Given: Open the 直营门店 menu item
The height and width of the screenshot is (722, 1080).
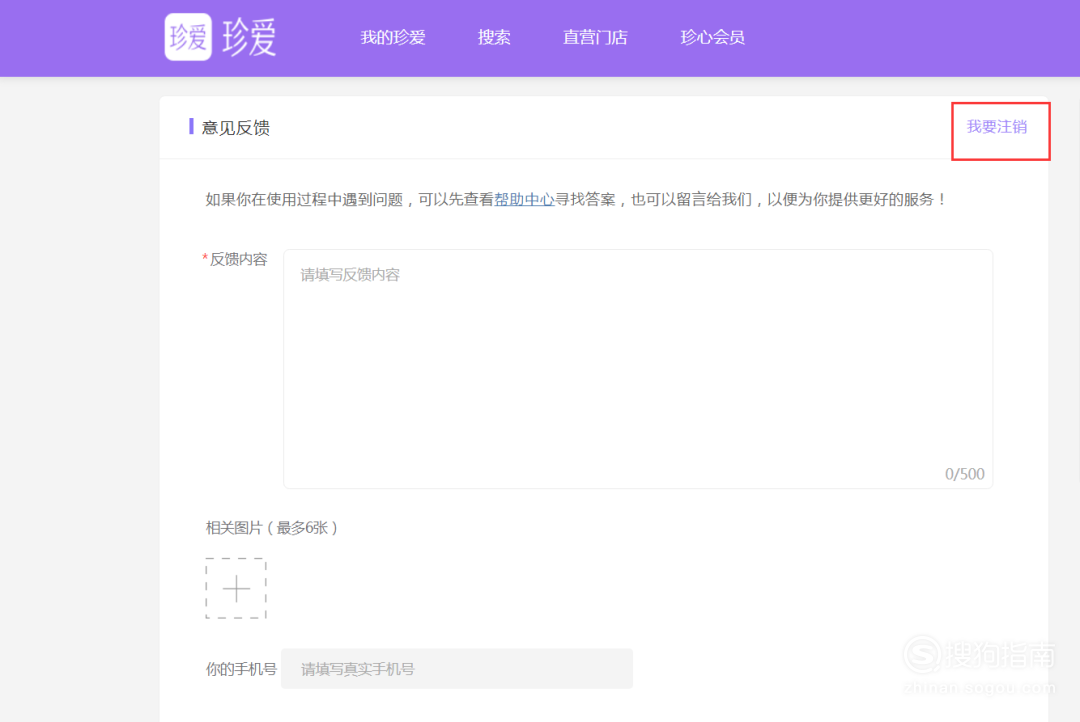Looking at the screenshot, I should click(x=595, y=37).
